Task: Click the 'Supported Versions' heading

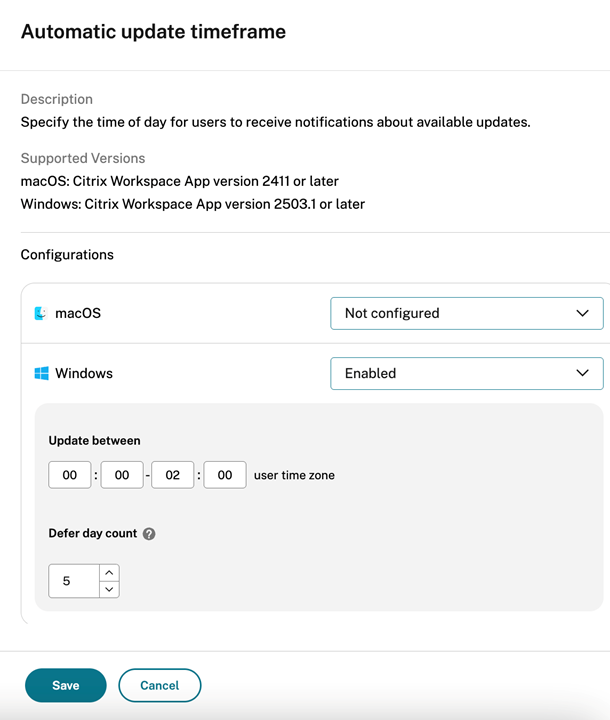Action: pyautogui.click(x=83, y=158)
